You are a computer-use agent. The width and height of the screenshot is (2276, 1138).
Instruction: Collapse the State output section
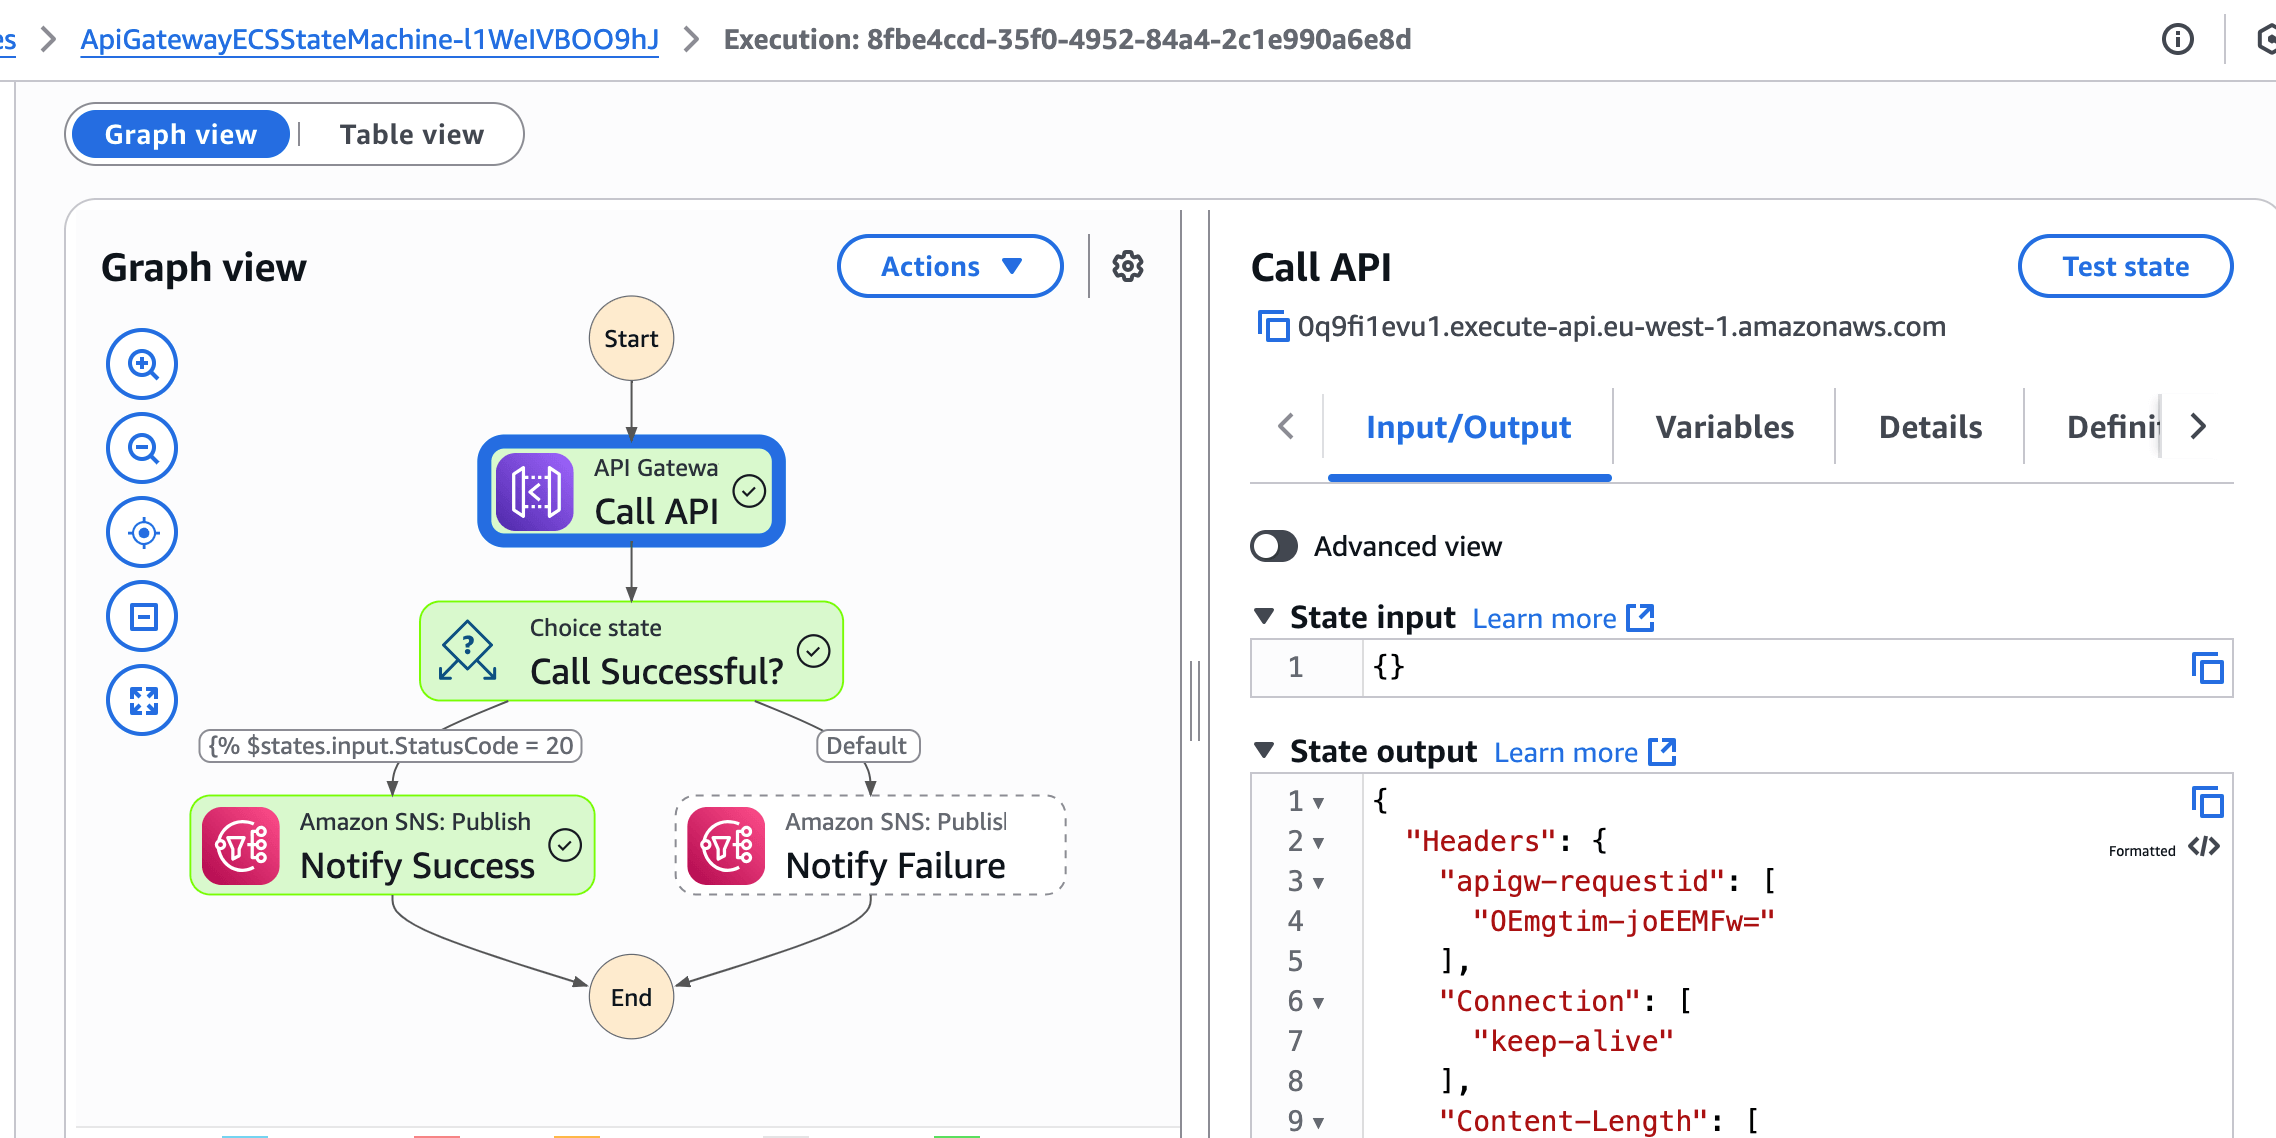[x=1264, y=750]
